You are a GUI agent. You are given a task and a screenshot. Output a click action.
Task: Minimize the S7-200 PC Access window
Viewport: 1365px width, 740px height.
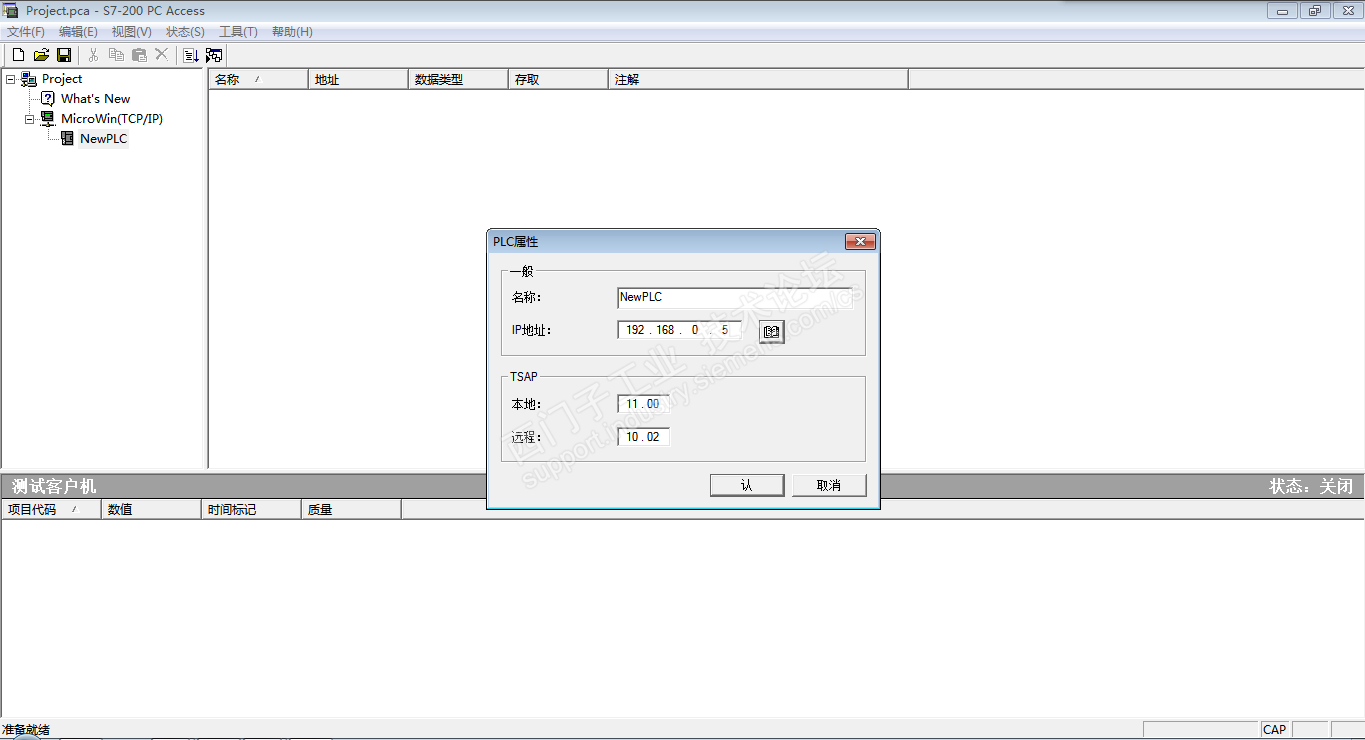pos(1282,11)
